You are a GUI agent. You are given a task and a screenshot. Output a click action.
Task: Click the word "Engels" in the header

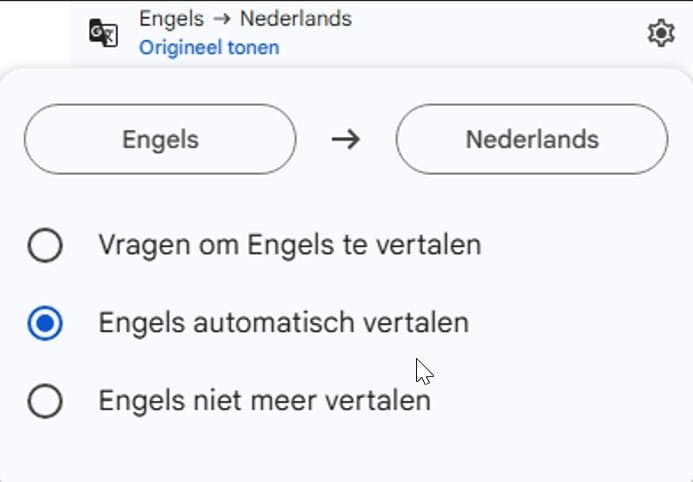point(171,19)
